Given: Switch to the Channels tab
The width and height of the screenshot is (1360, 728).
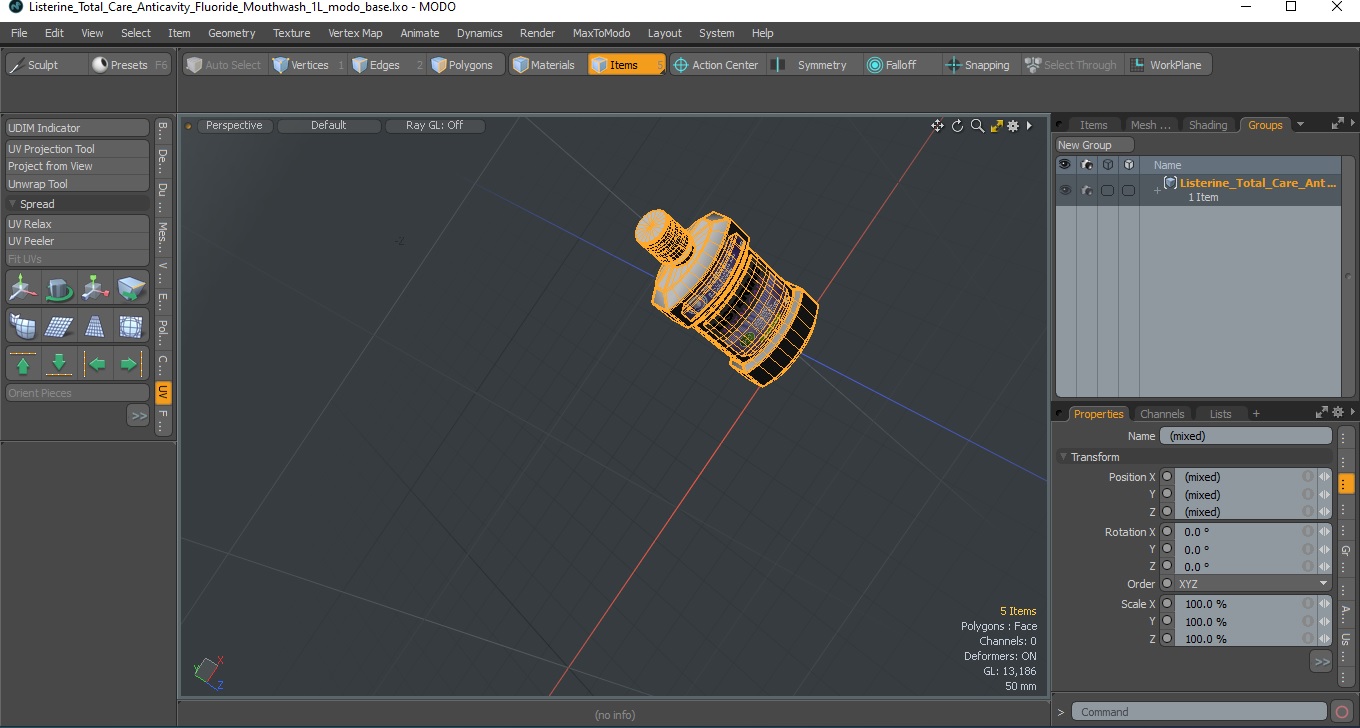Looking at the screenshot, I should pyautogui.click(x=1162, y=414).
